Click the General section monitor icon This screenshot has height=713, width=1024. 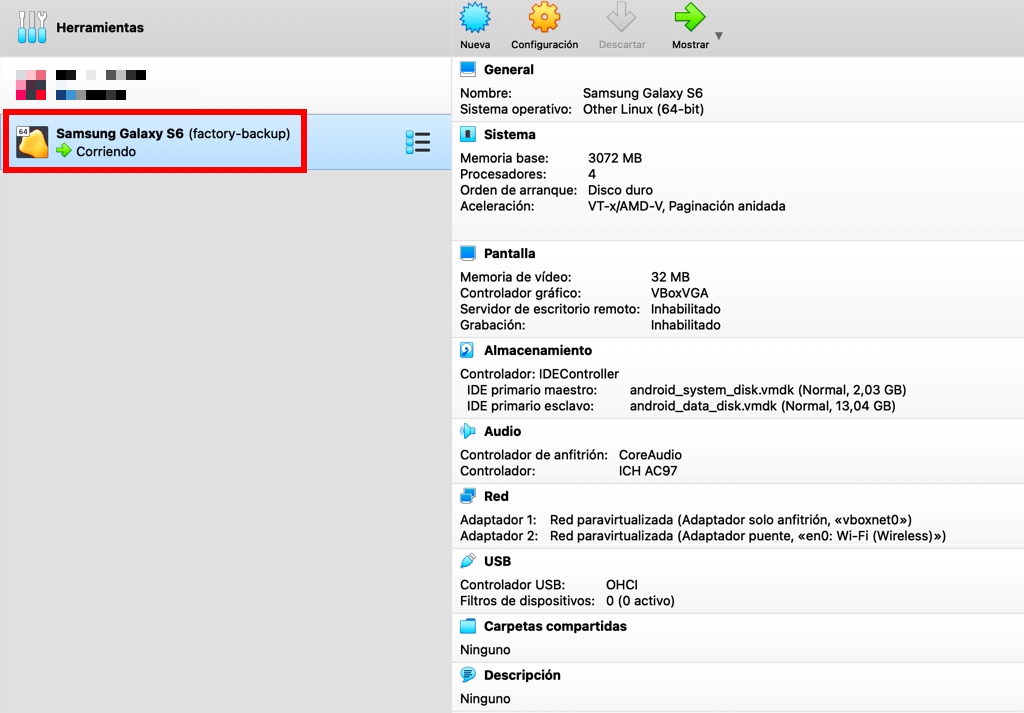[x=468, y=69]
